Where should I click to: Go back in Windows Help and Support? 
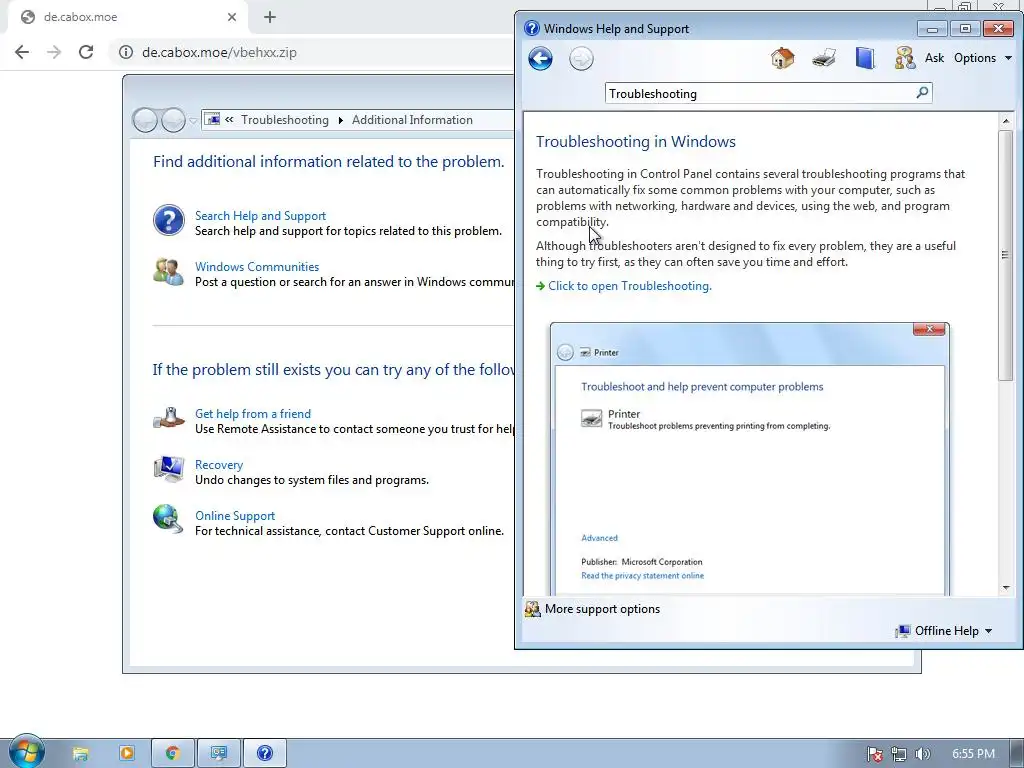[x=540, y=59]
